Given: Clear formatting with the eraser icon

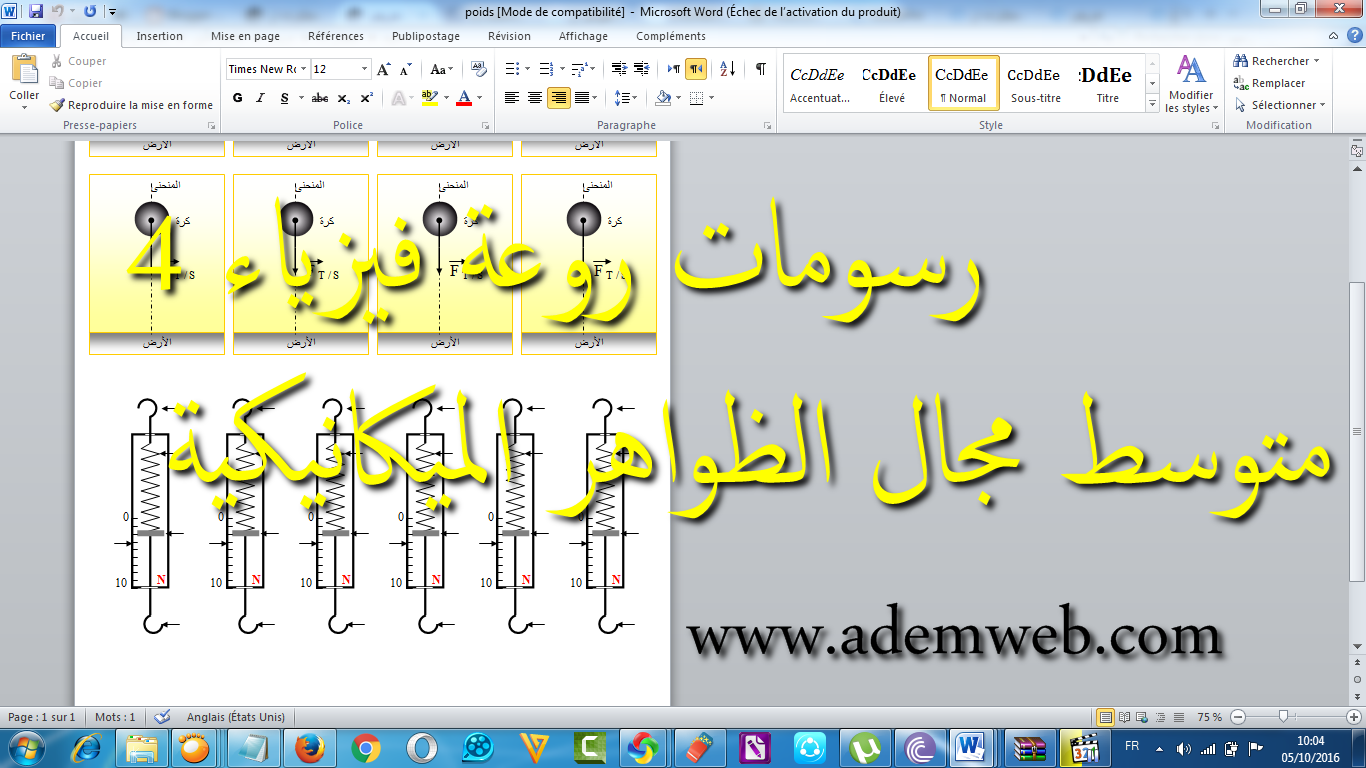Looking at the screenshot, I should pos(478,69).
